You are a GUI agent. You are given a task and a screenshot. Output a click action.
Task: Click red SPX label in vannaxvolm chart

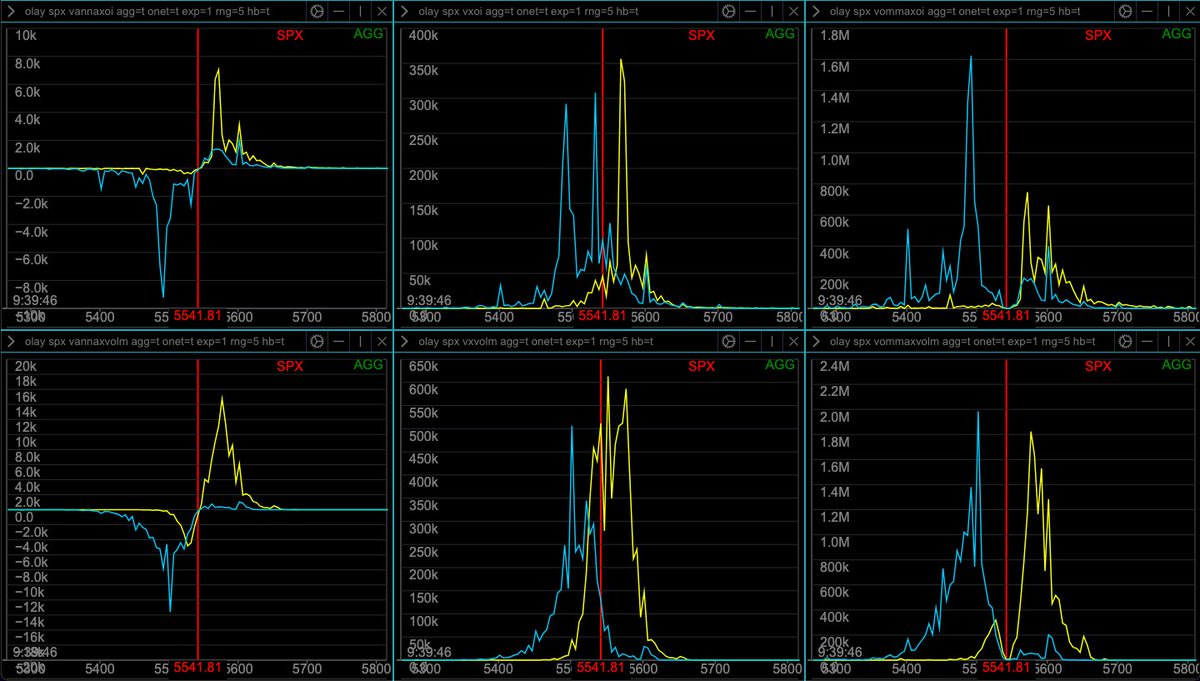coord(290,365)
